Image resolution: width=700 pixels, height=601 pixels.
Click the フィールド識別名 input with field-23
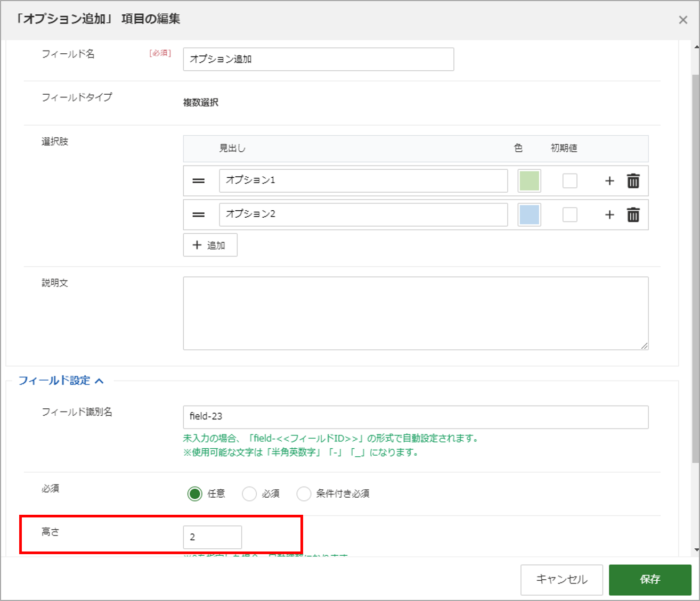coord(416,417)
